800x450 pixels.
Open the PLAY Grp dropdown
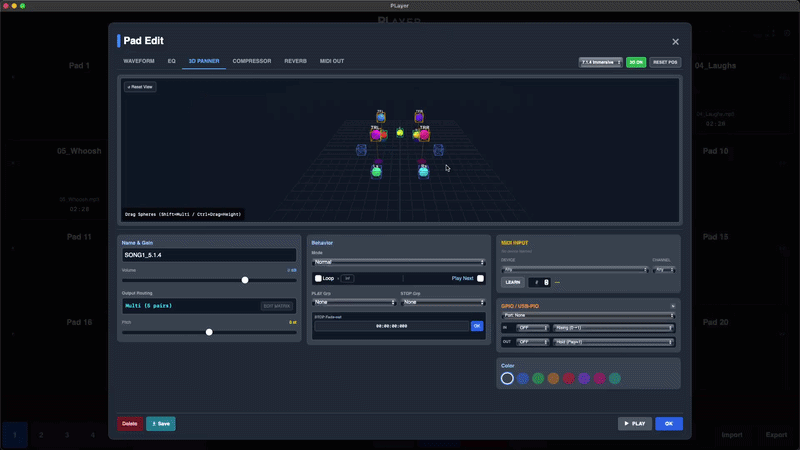click(x=352, y=302)
